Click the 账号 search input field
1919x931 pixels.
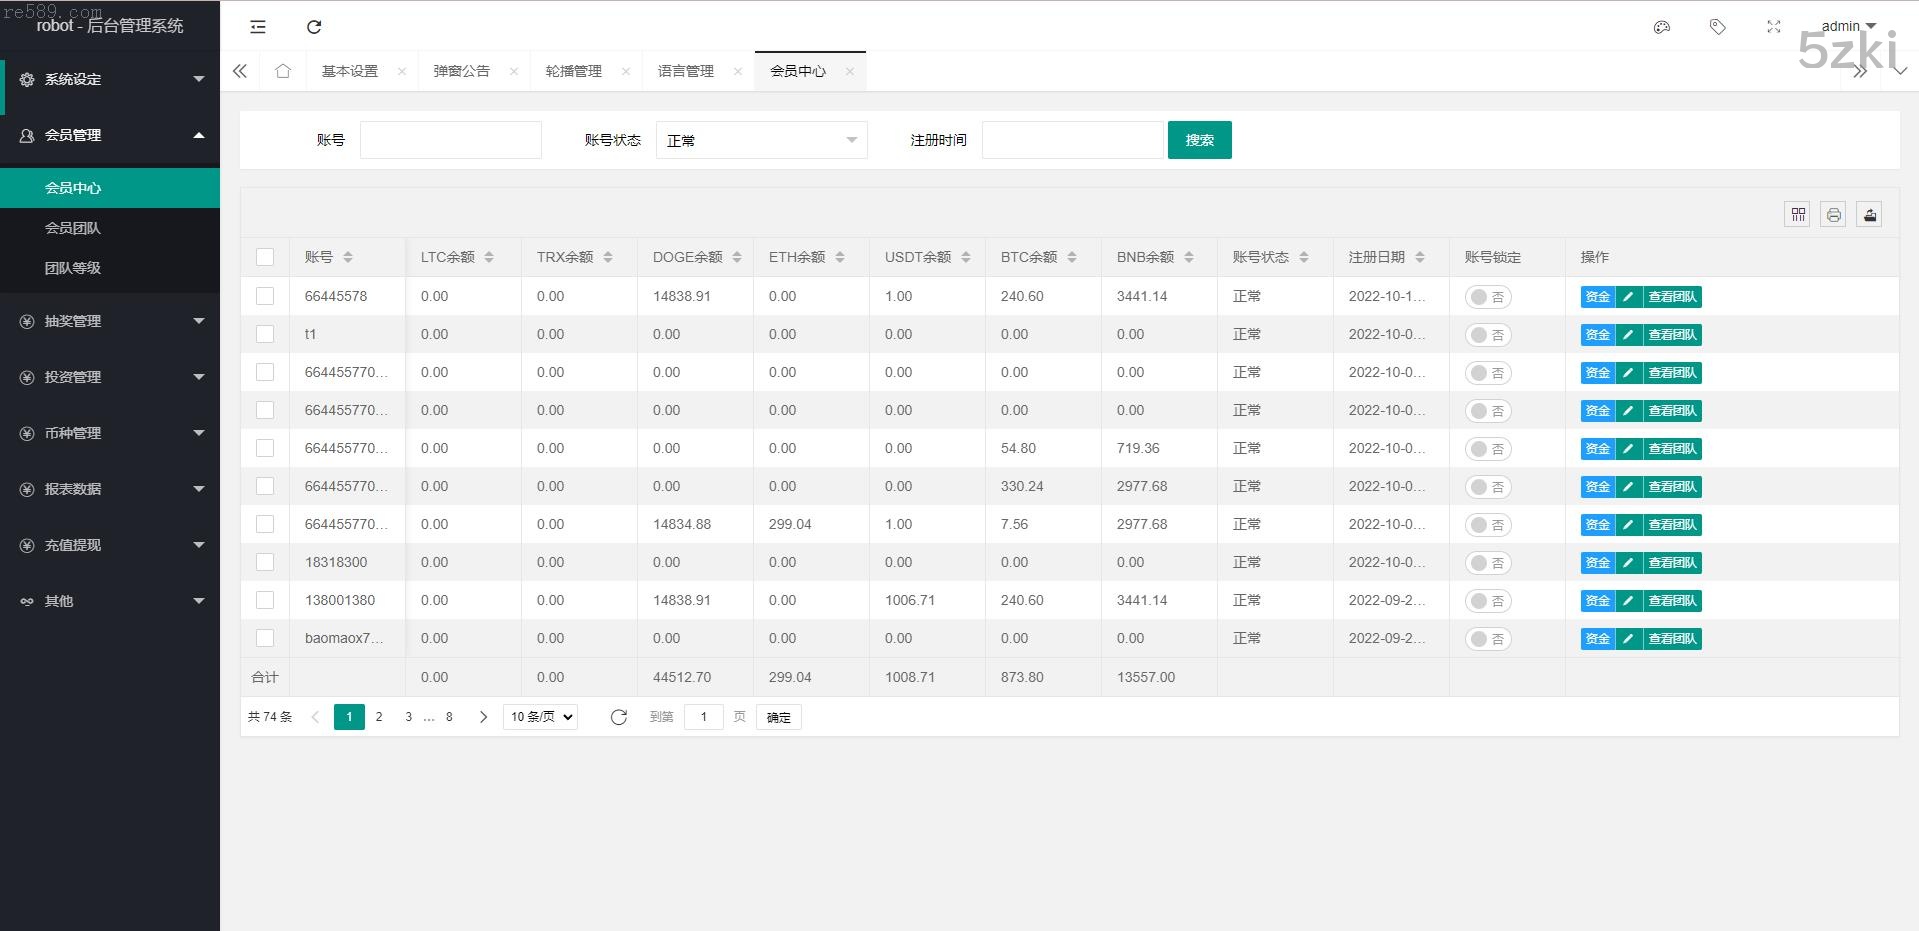450,140
